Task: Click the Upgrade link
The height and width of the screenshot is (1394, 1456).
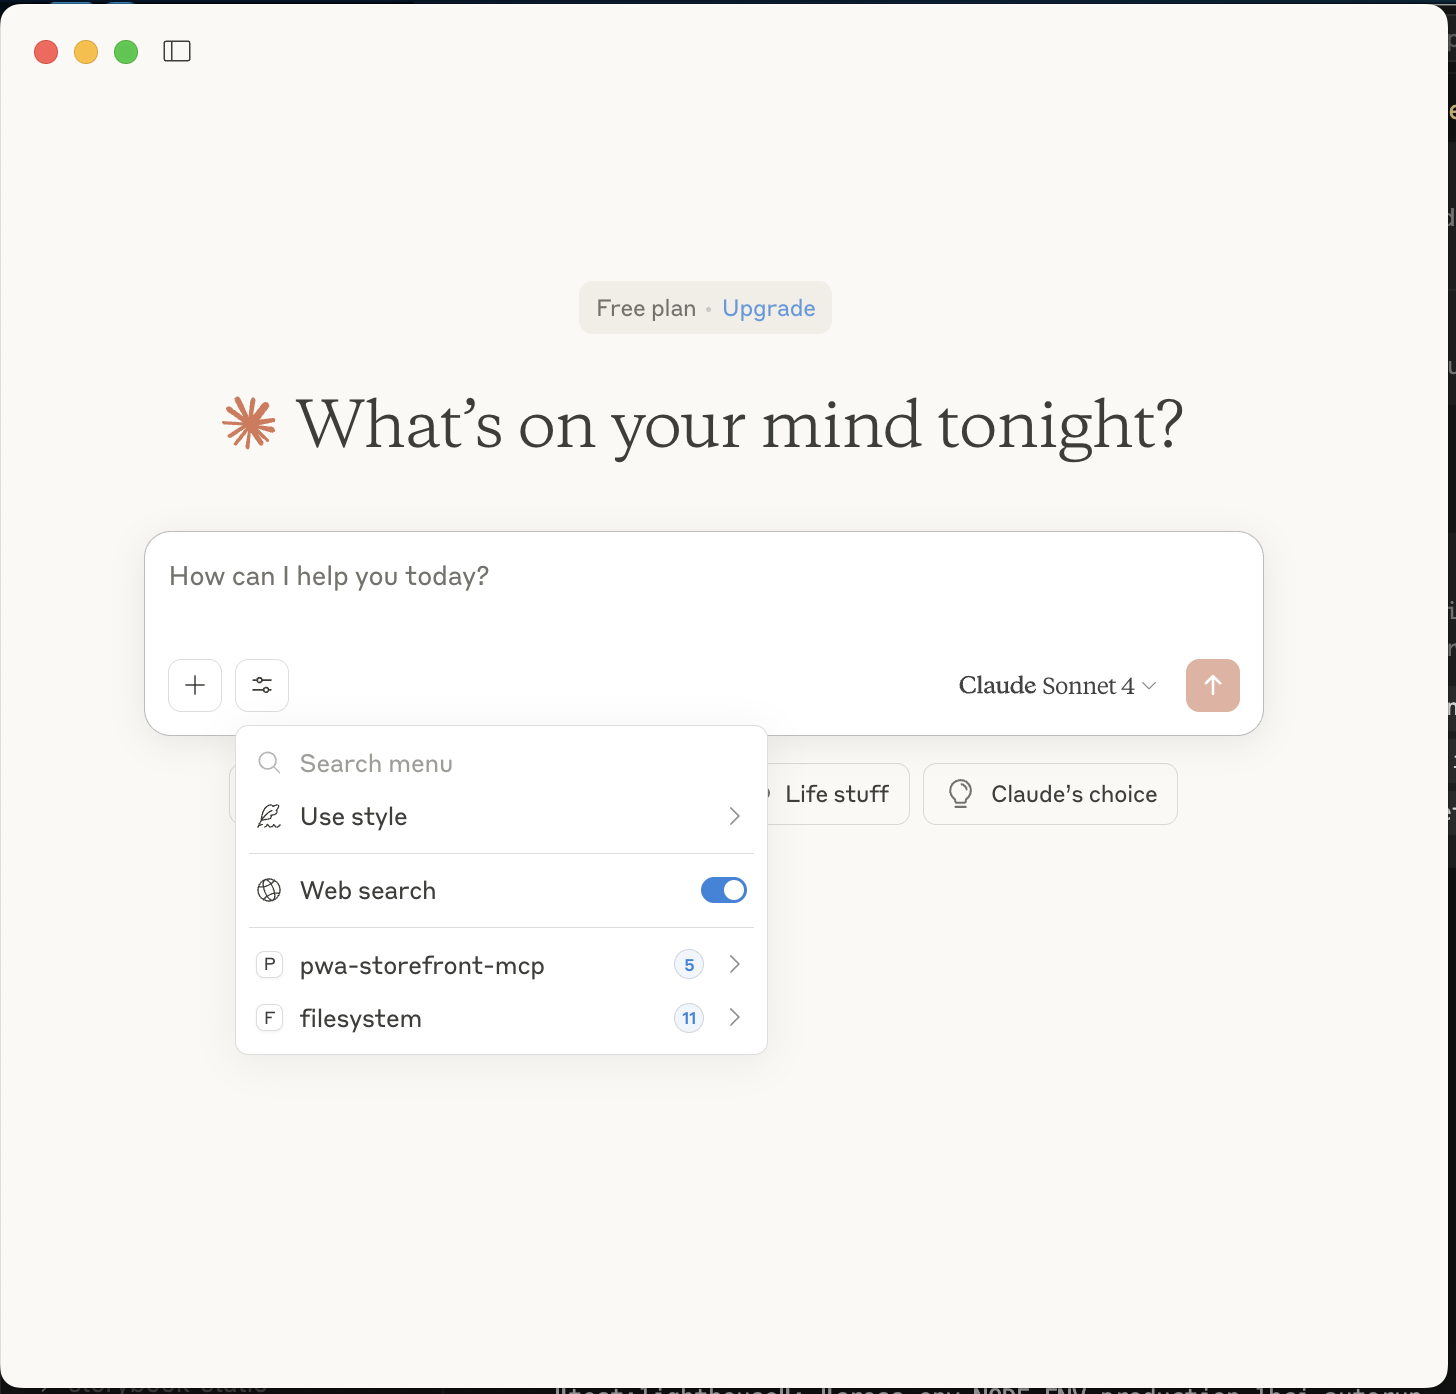Action: click(x=768, y=307)
